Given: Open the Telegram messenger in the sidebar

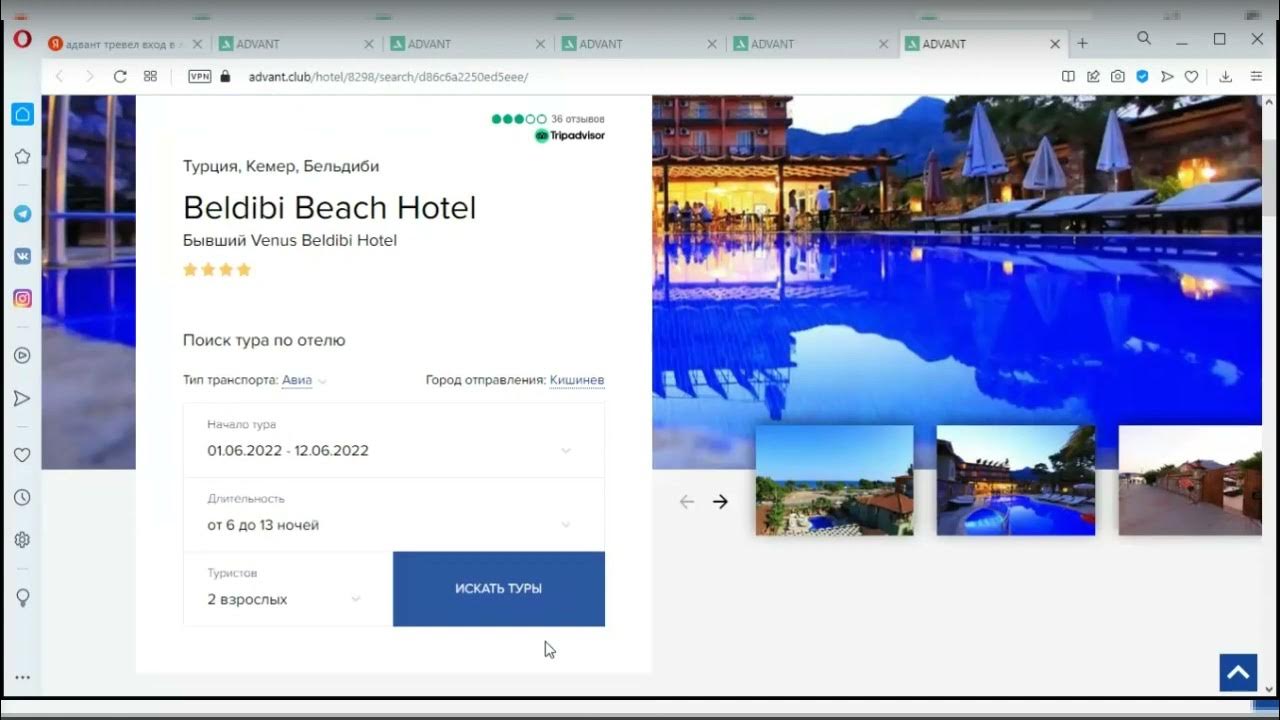Looking at the screenshot, I should [22, 214].
